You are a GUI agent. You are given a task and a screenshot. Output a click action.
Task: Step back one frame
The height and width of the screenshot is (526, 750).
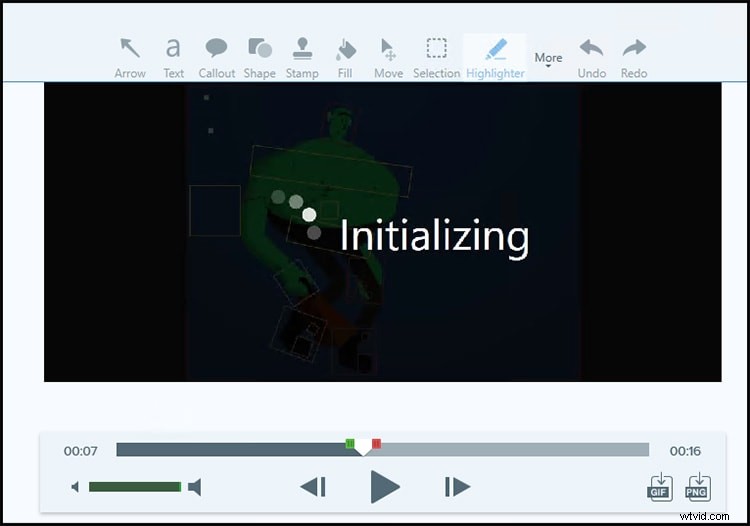pyautogui.click(x=313, y=487)
